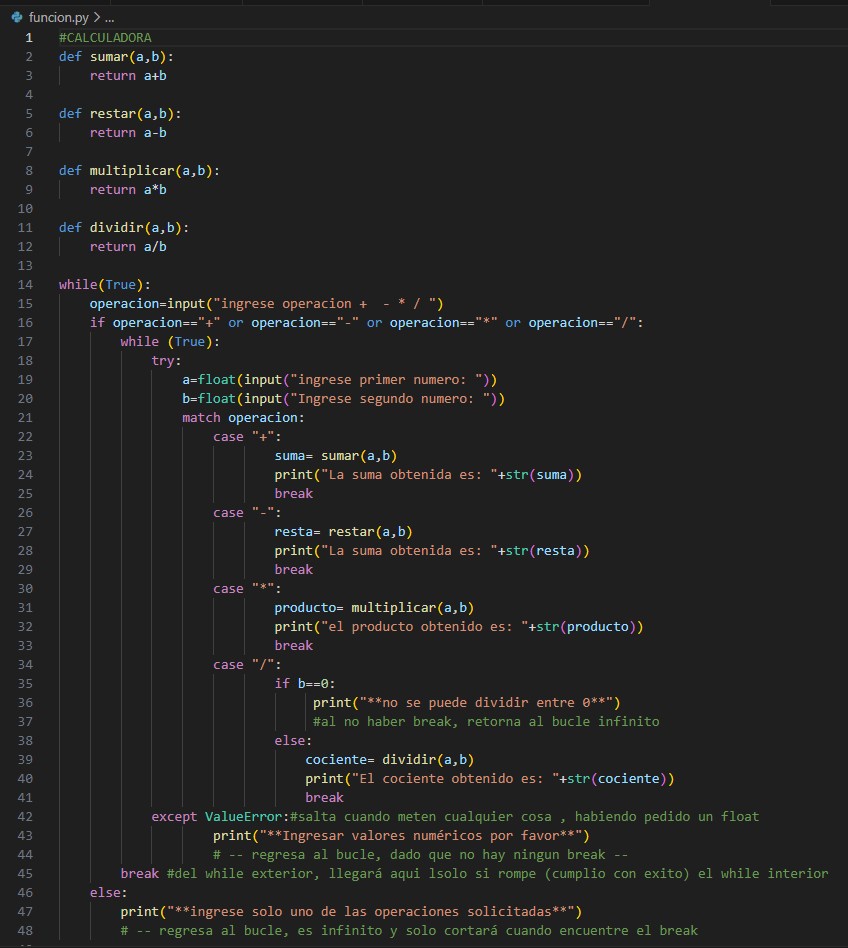Click line number 1 in the gutter
Screen dimensions: 848x948
(29, 37)
